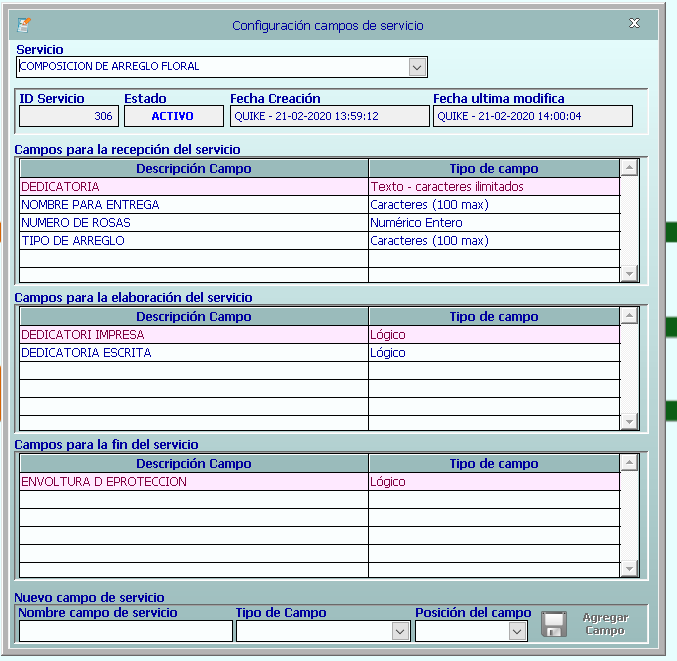Expand the Posición del campo dropdown
This screenshot has width=677, height=661.
[517, 632]
